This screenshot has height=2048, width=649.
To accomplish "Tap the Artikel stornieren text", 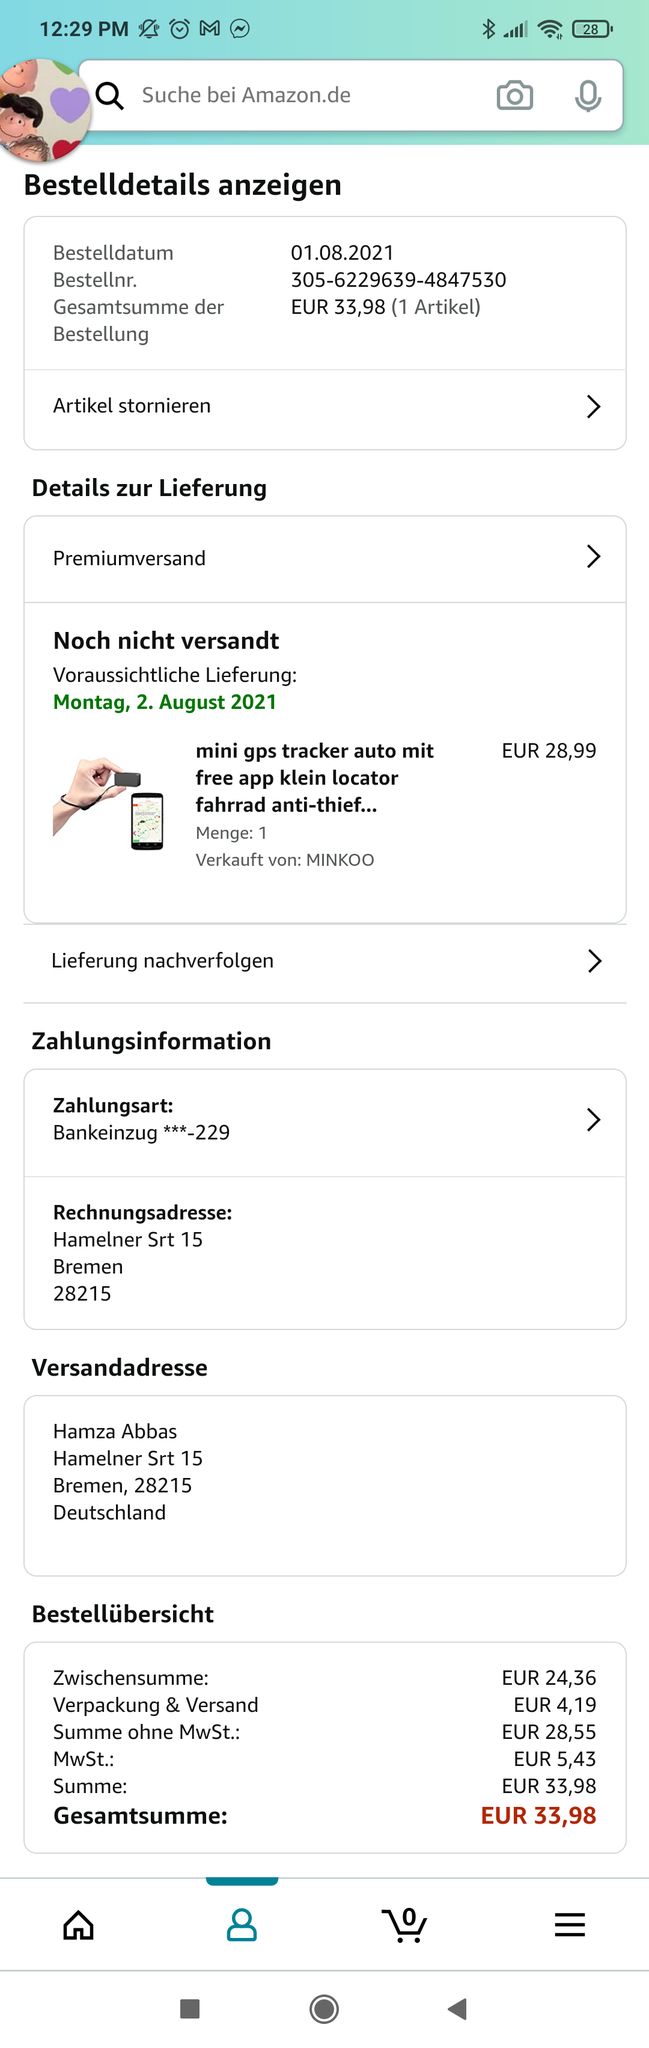I will pos(132,406).
